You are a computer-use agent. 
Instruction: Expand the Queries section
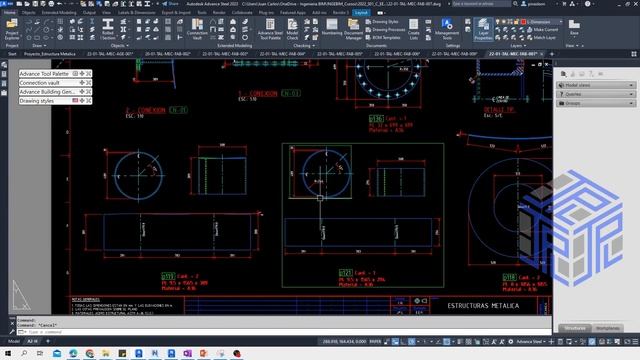[x=596, y=94]
